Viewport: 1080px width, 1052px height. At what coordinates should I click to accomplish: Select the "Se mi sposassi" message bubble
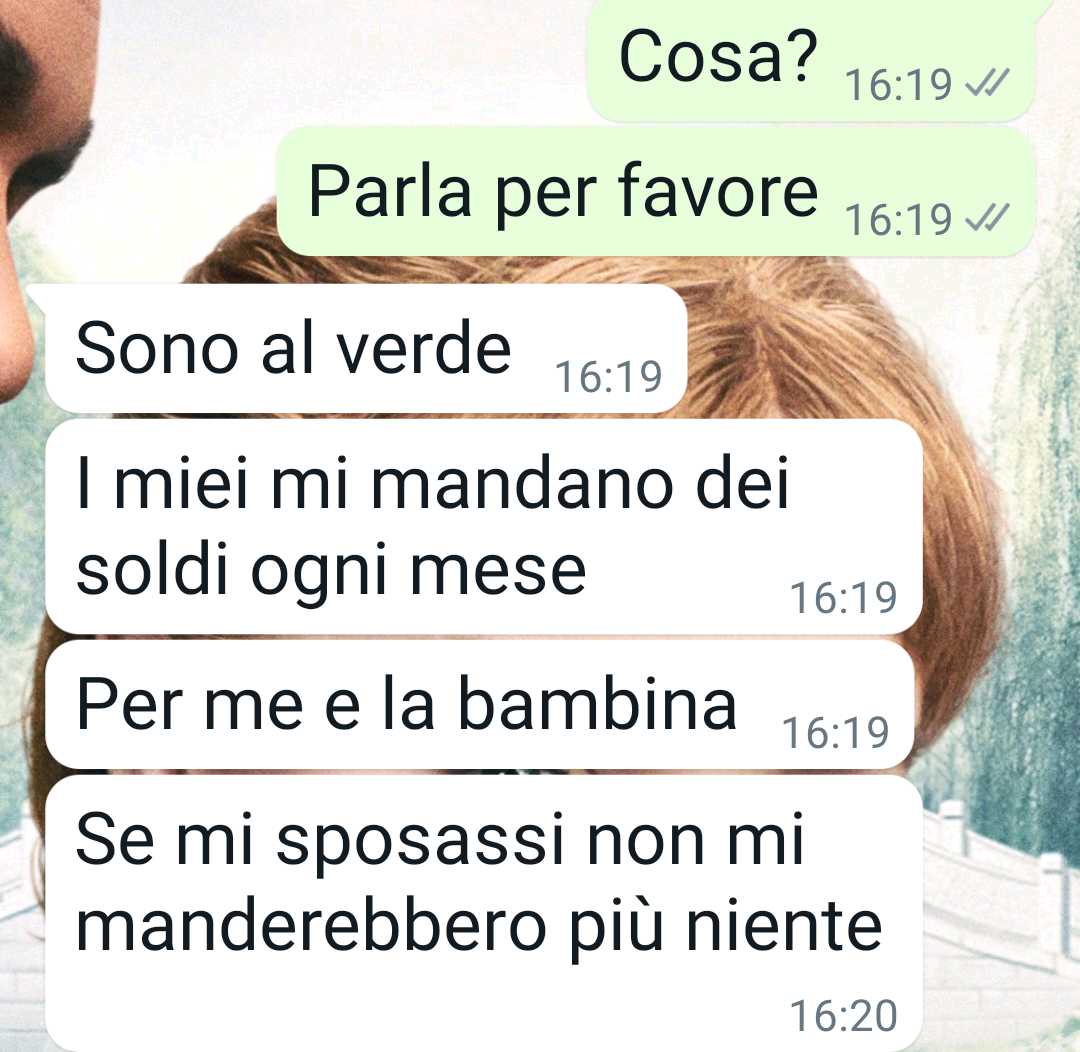pyautogui.click(x=483, y=914)
